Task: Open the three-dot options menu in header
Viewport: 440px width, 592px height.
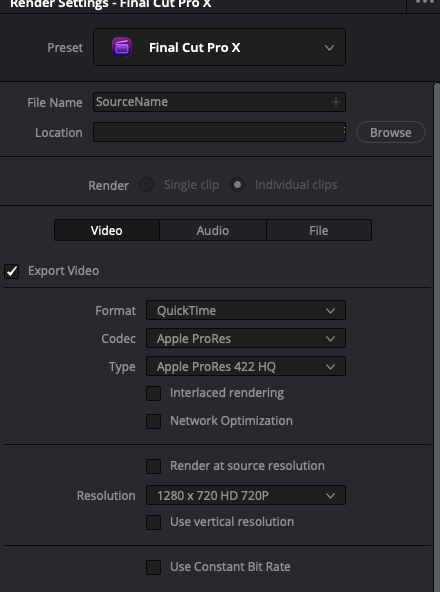Action: pos(425,3)
